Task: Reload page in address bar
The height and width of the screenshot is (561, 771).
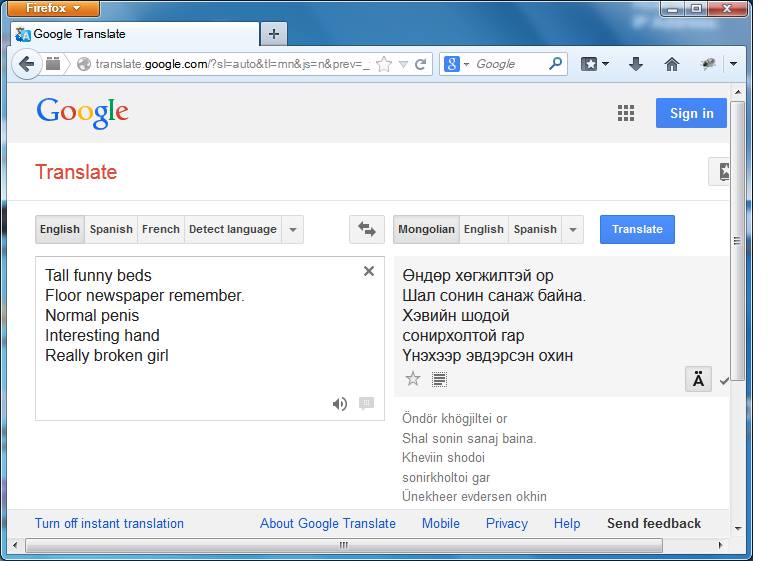Action: pyautogui.click(x=420, y=64)
